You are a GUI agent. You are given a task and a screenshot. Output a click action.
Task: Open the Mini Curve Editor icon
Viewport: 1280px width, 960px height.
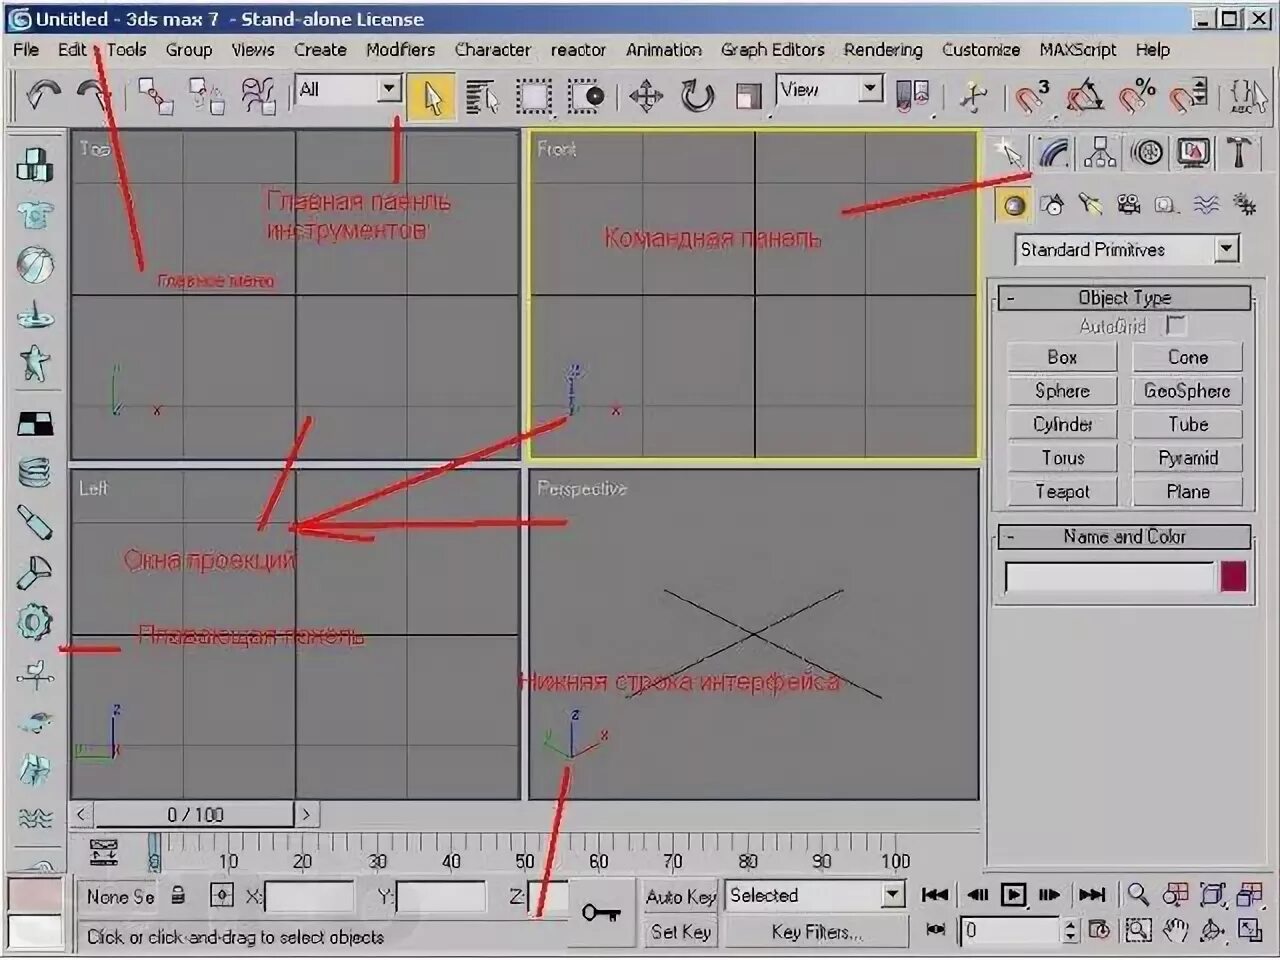pos(104,852)
